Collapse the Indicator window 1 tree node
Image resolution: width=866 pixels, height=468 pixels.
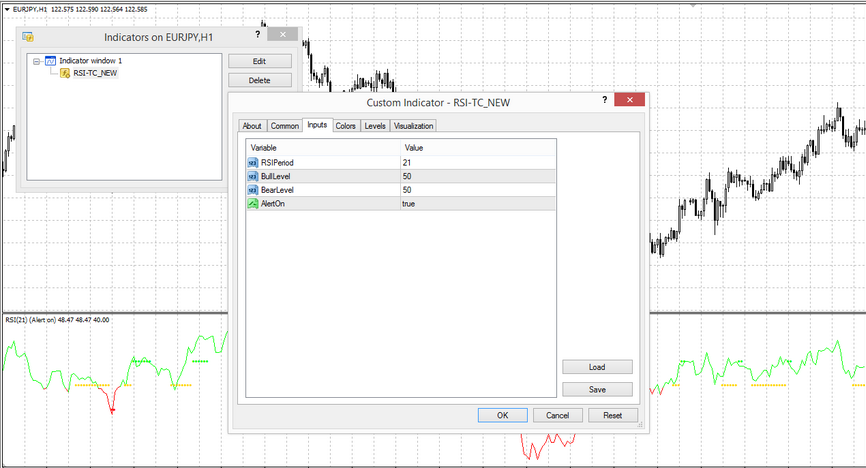tap(36, 61)
